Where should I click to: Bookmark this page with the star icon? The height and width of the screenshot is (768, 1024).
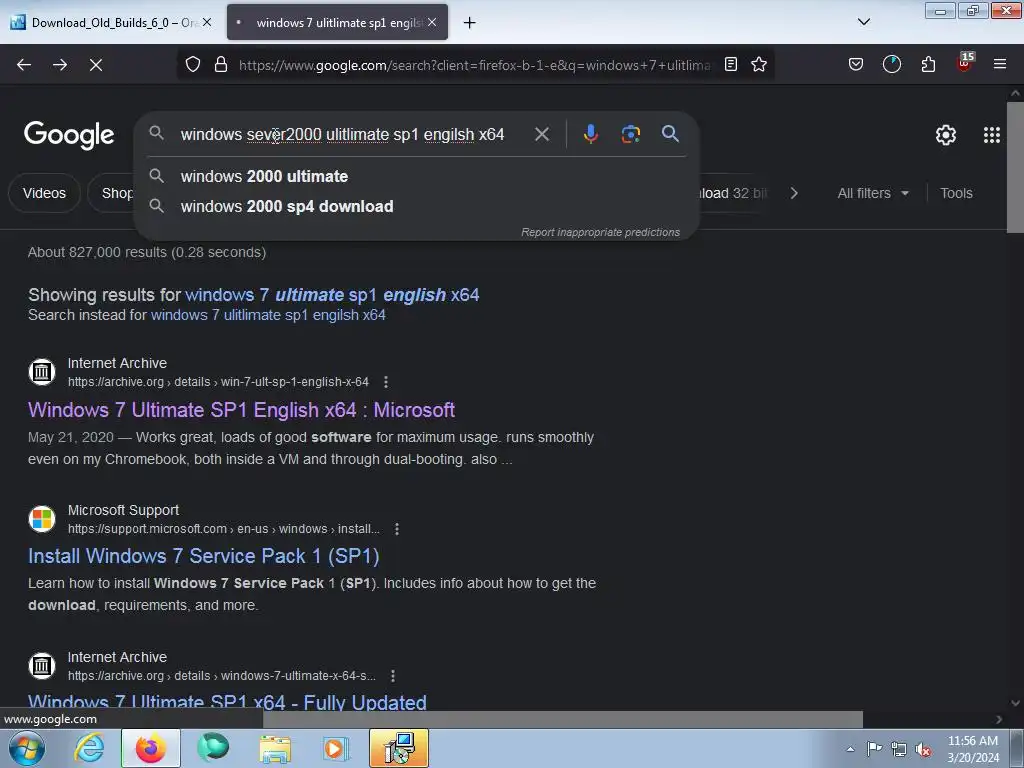pos(759,65)
